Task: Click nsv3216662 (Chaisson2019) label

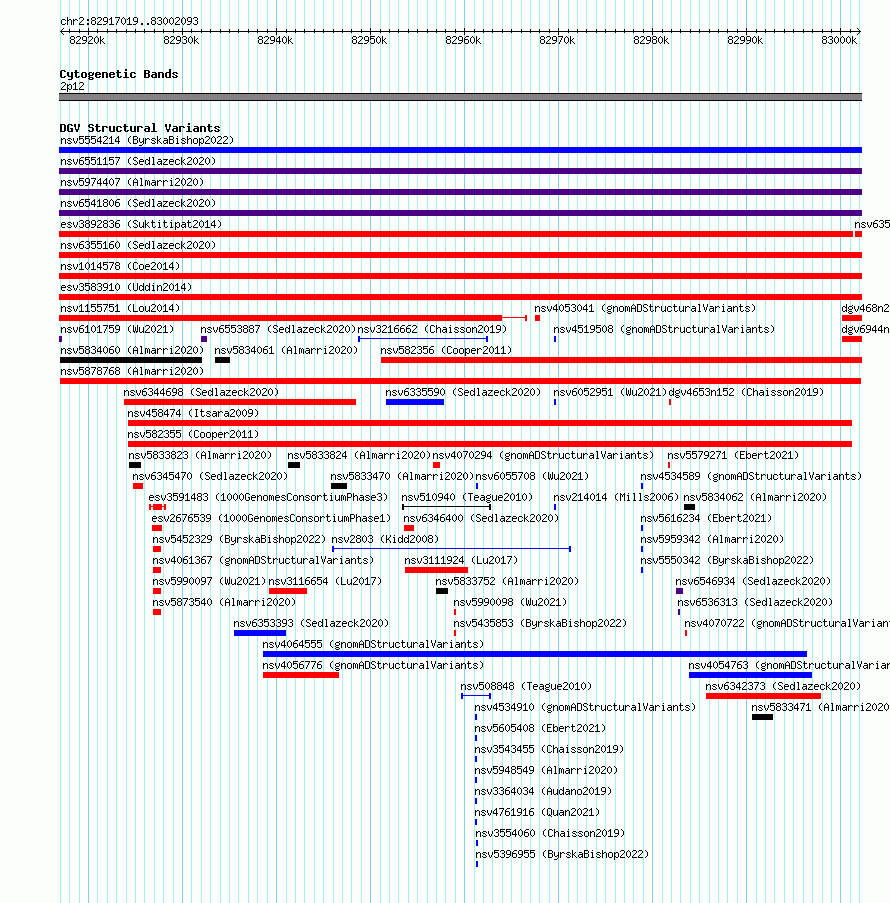Action: [x=432, y=329]
